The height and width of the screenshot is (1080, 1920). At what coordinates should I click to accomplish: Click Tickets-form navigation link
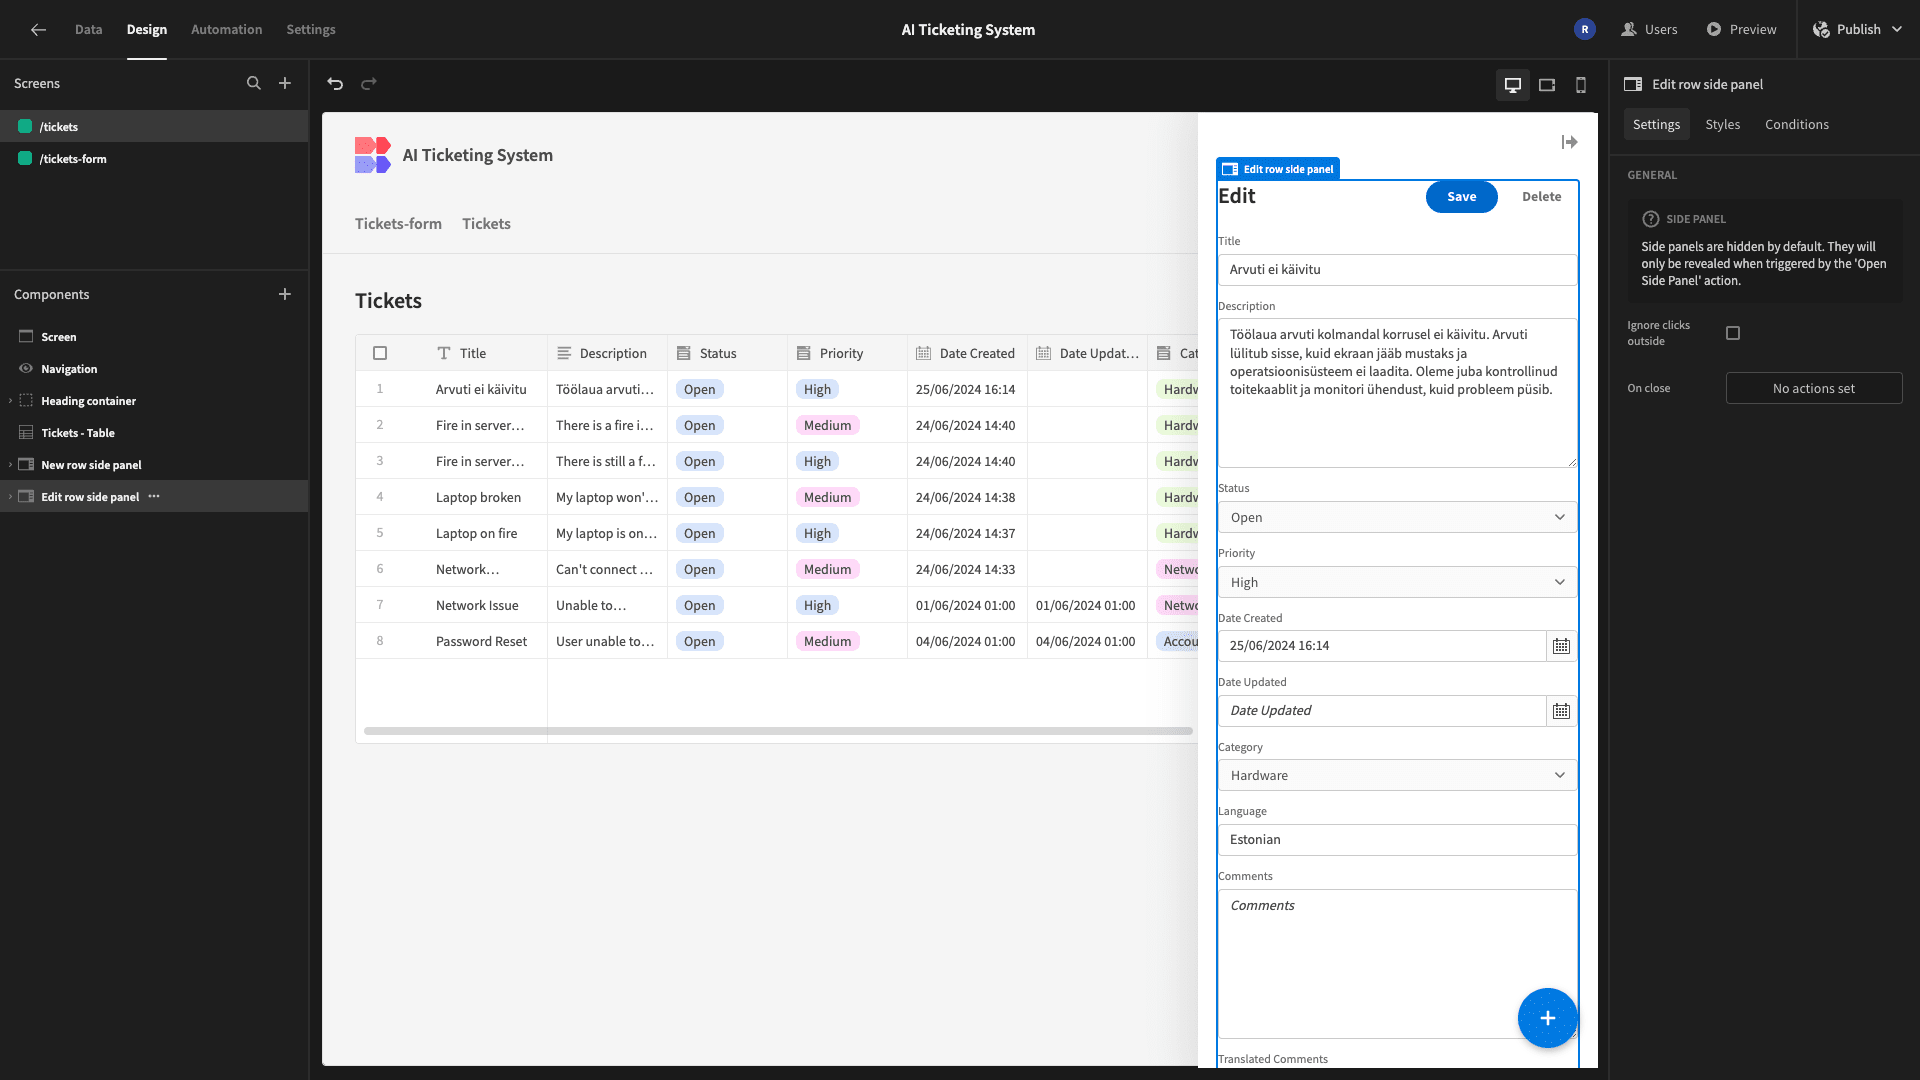click(x=398, y=224)
